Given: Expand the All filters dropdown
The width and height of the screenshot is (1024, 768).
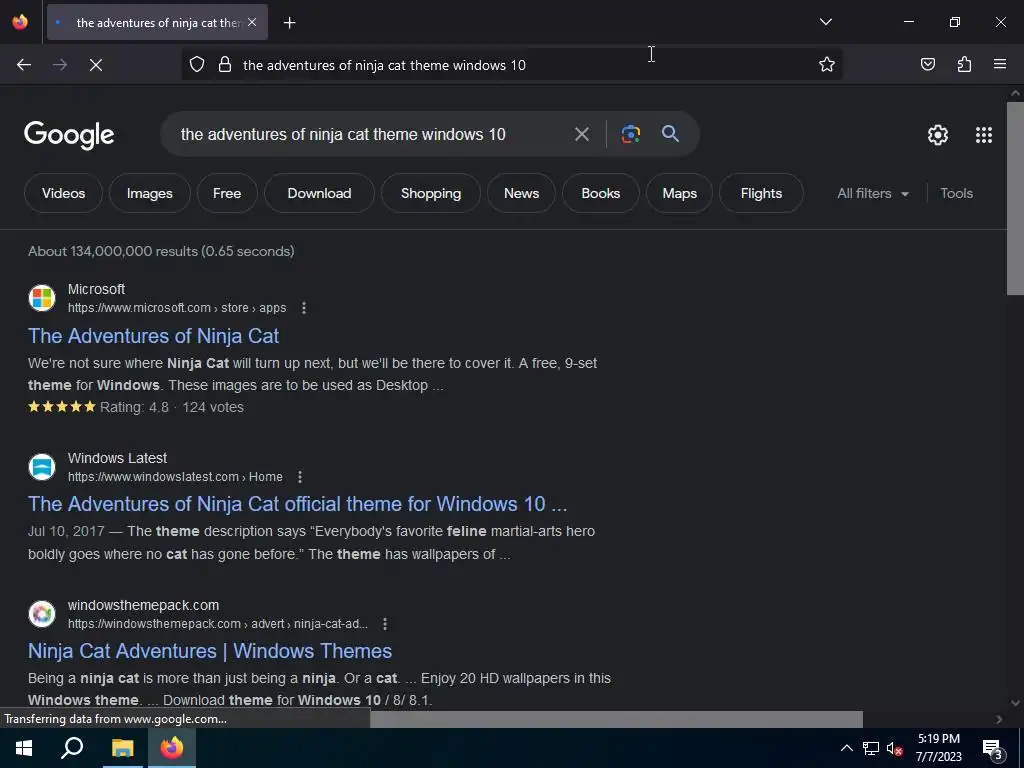Looking at the screenshot, I should [x=873, y=193].
